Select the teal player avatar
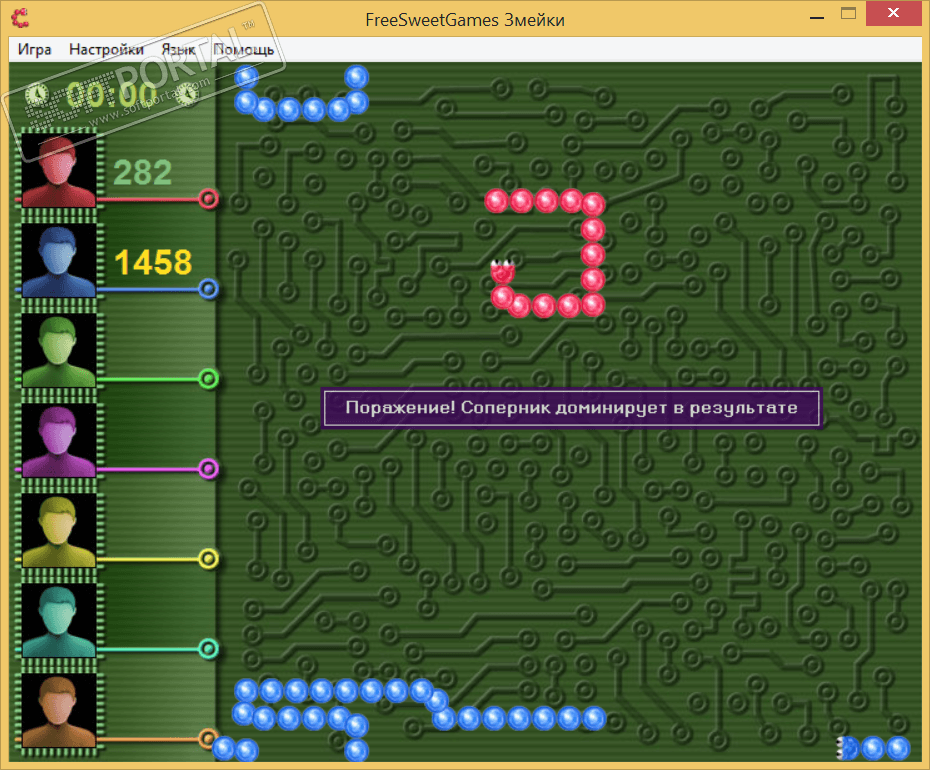 click(59, 621)
